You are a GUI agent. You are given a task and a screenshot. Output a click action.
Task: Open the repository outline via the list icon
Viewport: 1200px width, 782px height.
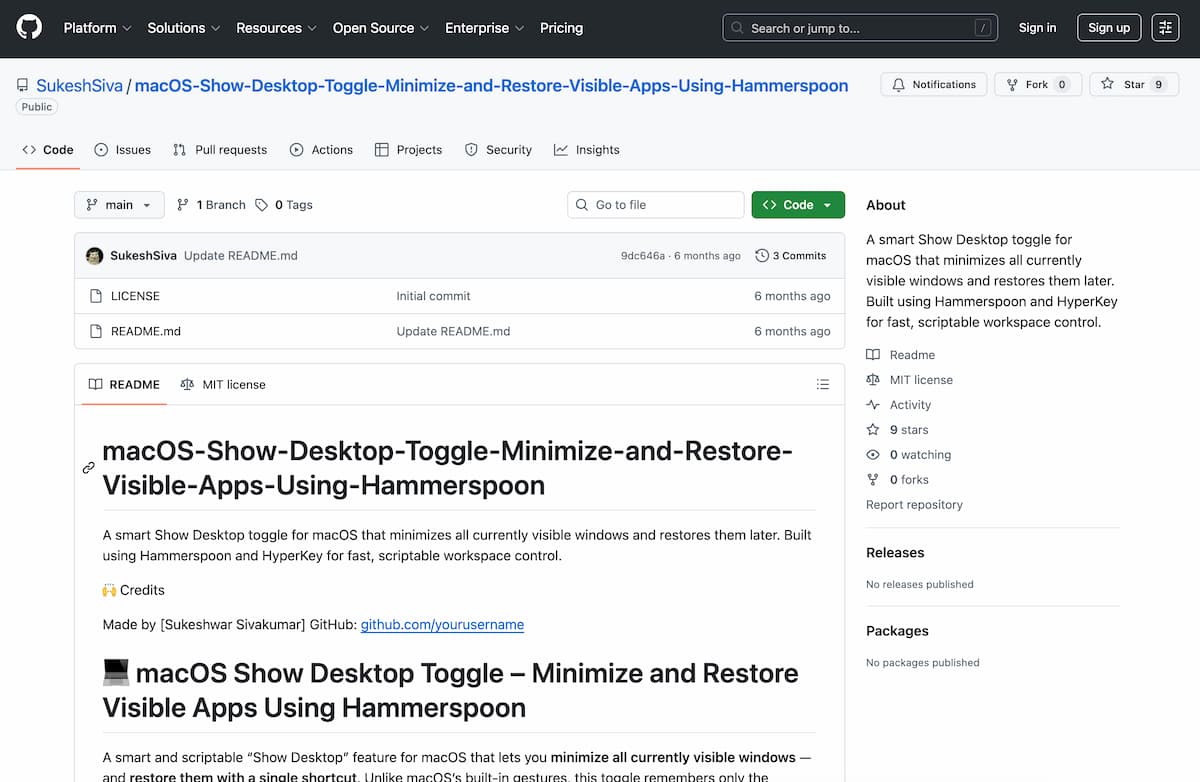pos(822,384)
